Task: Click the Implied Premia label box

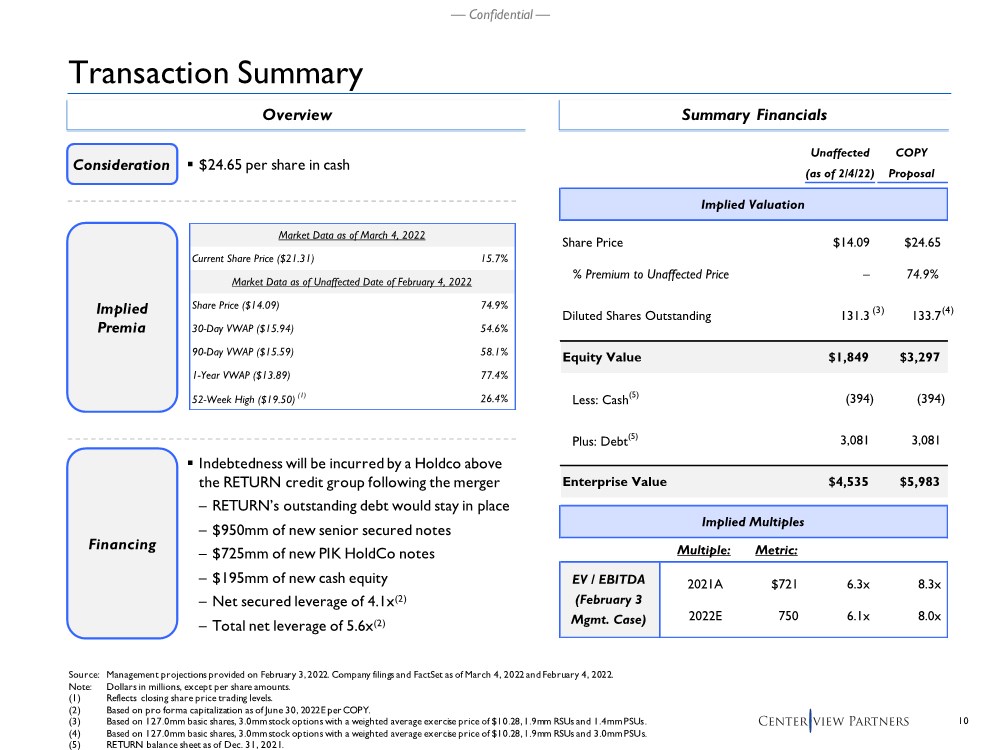Action: [x=123, y=318]
